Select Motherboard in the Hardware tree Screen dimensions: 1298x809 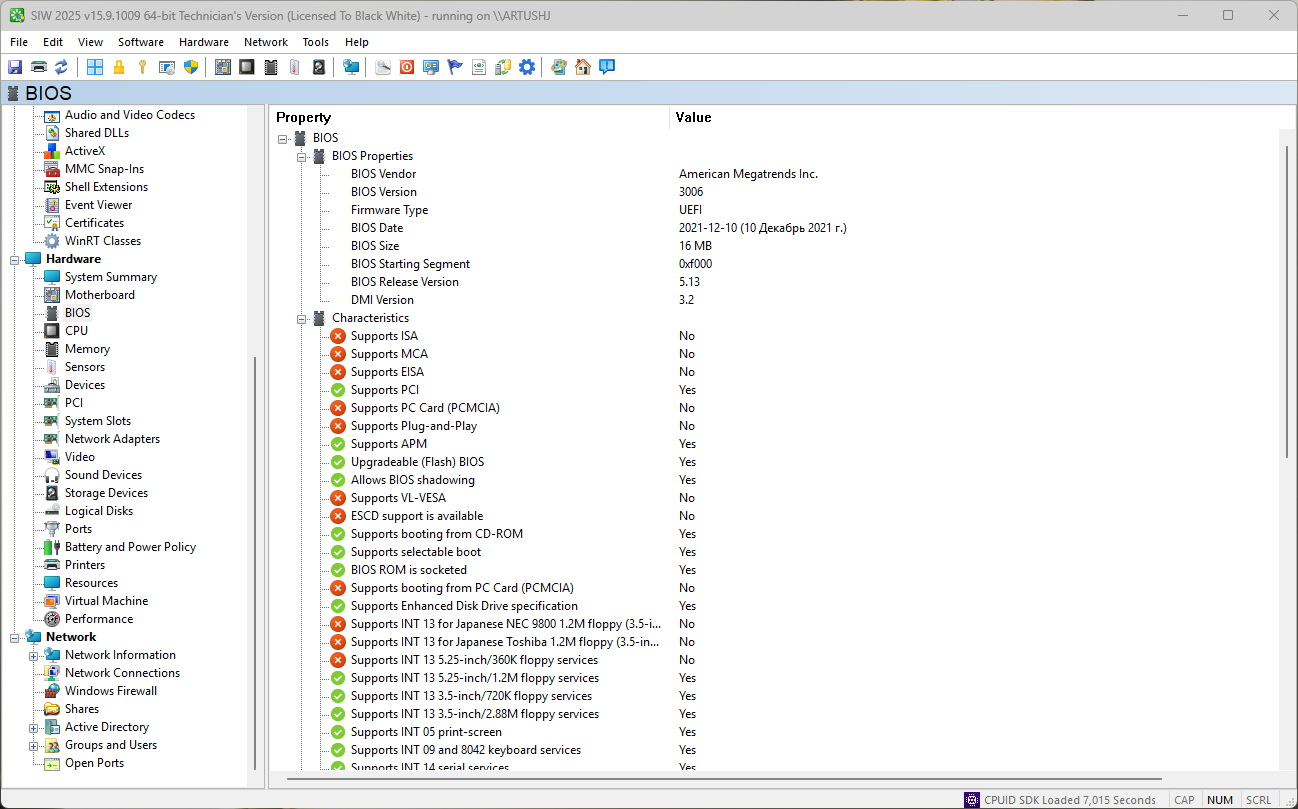coord(99,295)
